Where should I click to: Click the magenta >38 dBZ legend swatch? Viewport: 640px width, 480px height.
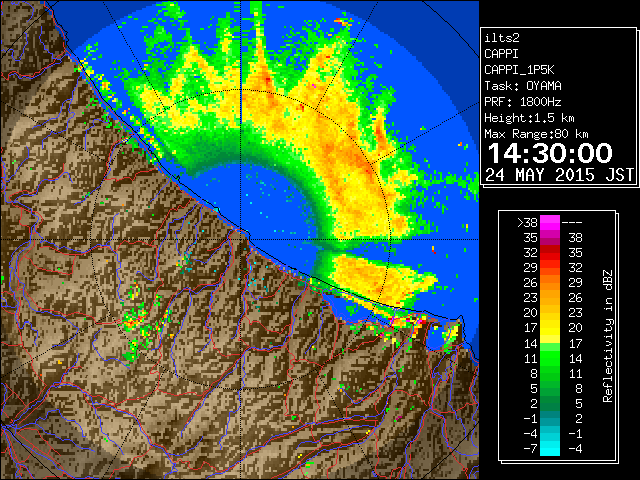pyautogui.click(x=549, y=222)
